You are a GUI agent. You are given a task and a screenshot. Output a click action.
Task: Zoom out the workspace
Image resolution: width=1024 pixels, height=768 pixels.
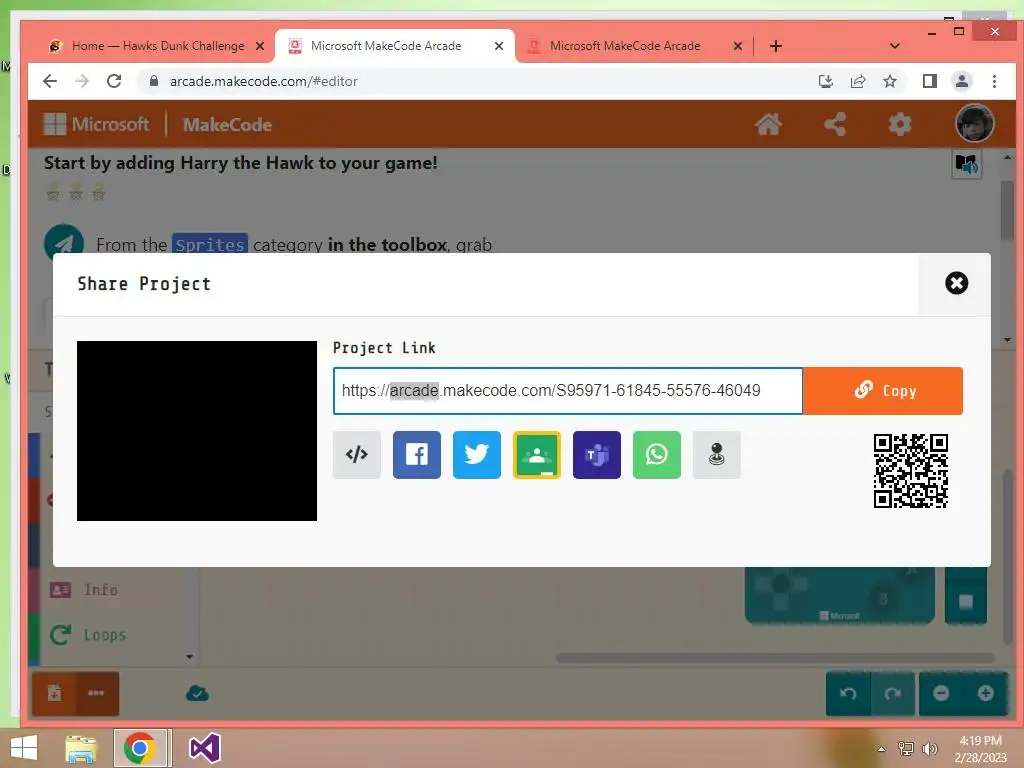pyautogui.click(x=941, y=694)
